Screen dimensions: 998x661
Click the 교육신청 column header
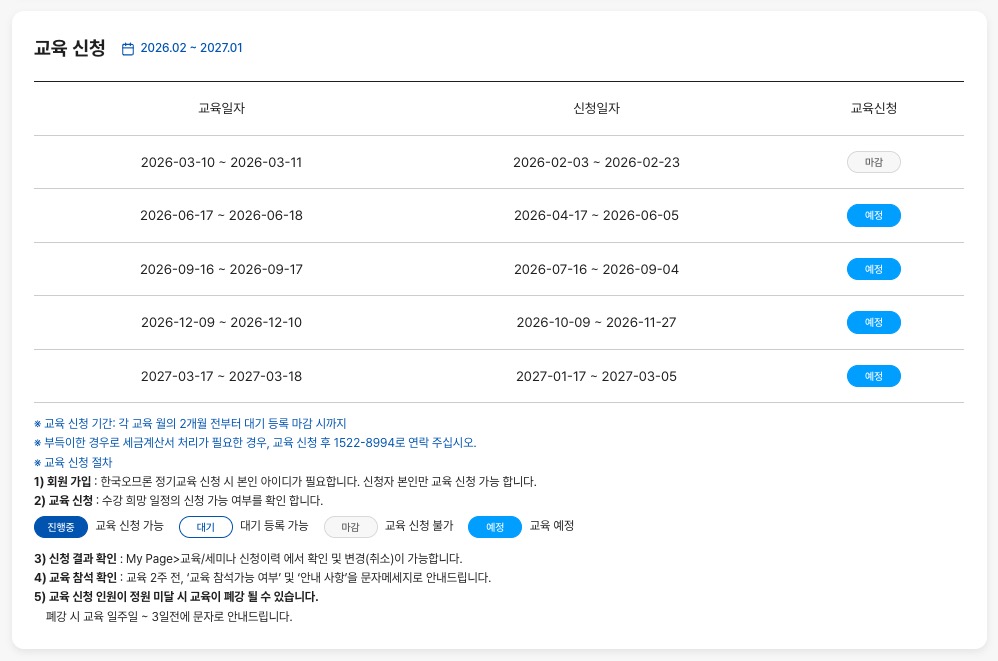pyautogui.click(x=873, y=108)
